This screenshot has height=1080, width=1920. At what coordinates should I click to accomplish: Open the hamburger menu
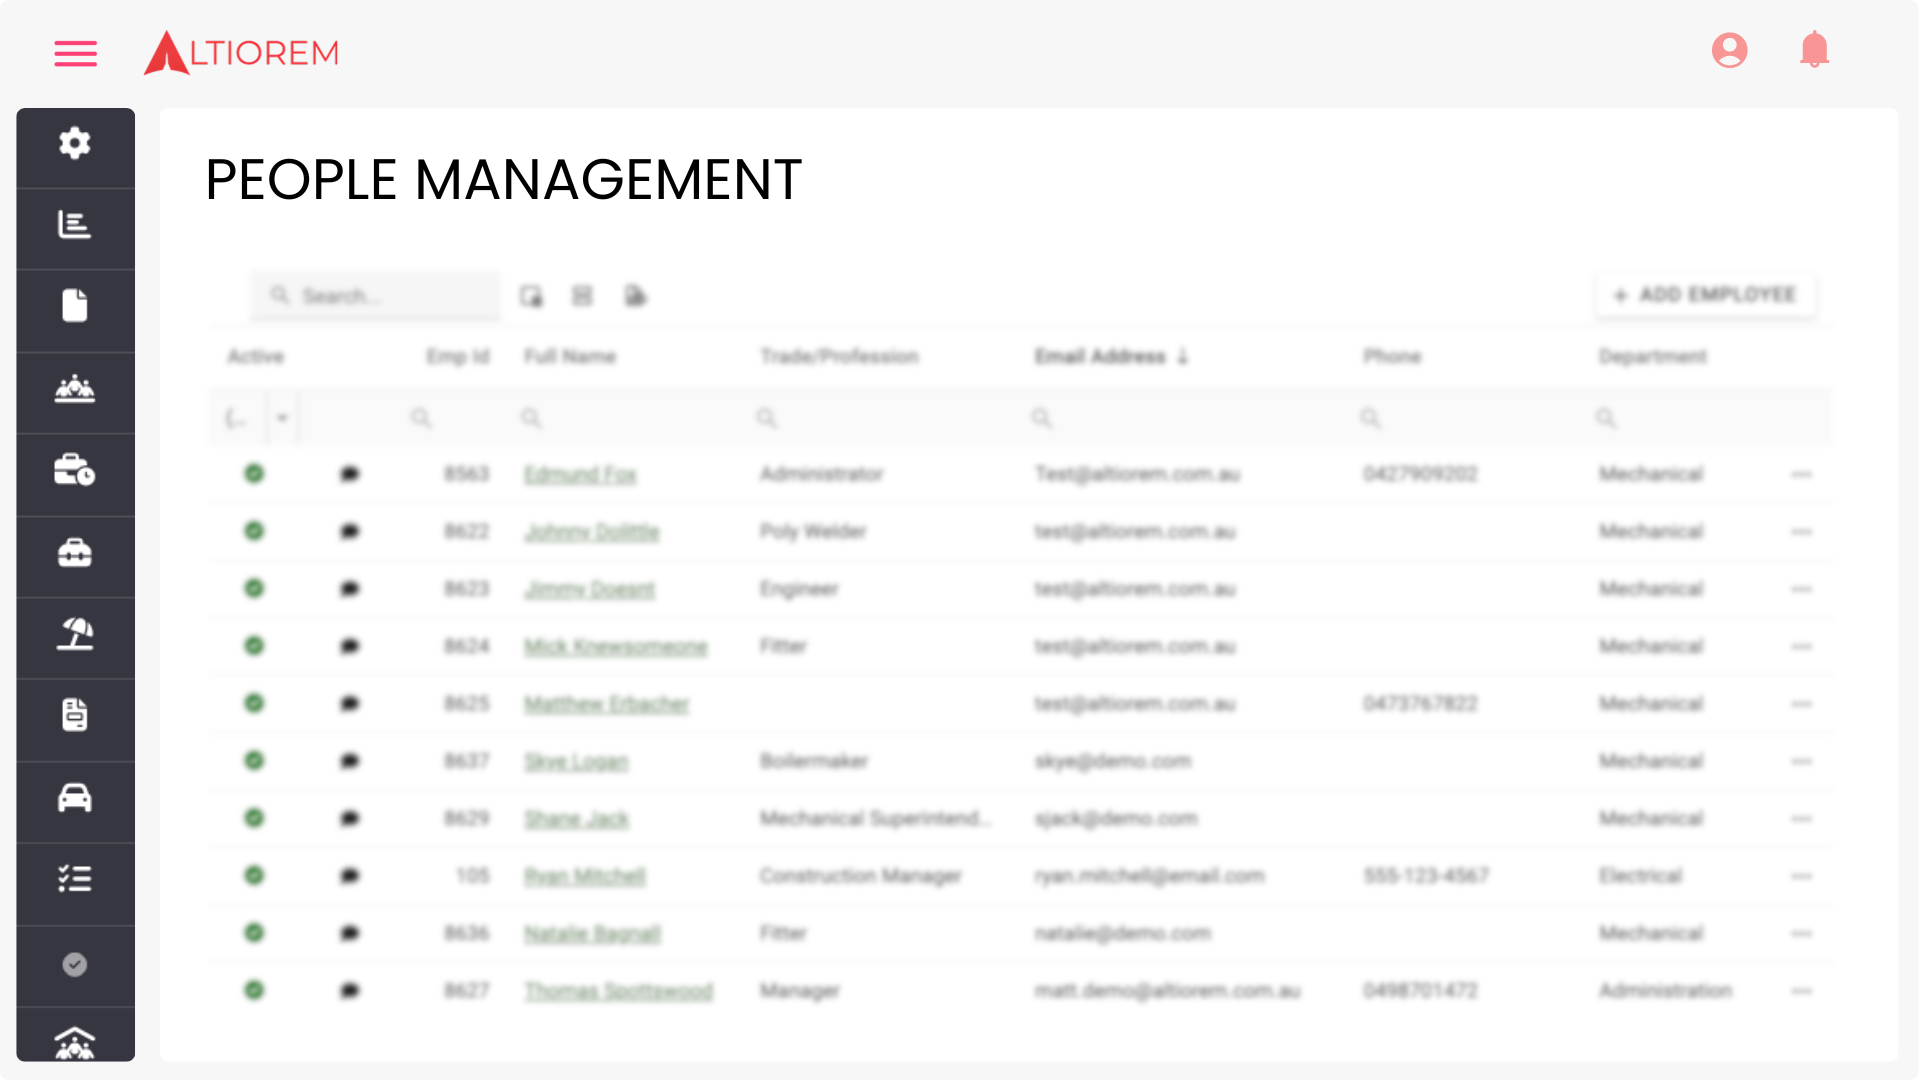click(75, 53)
